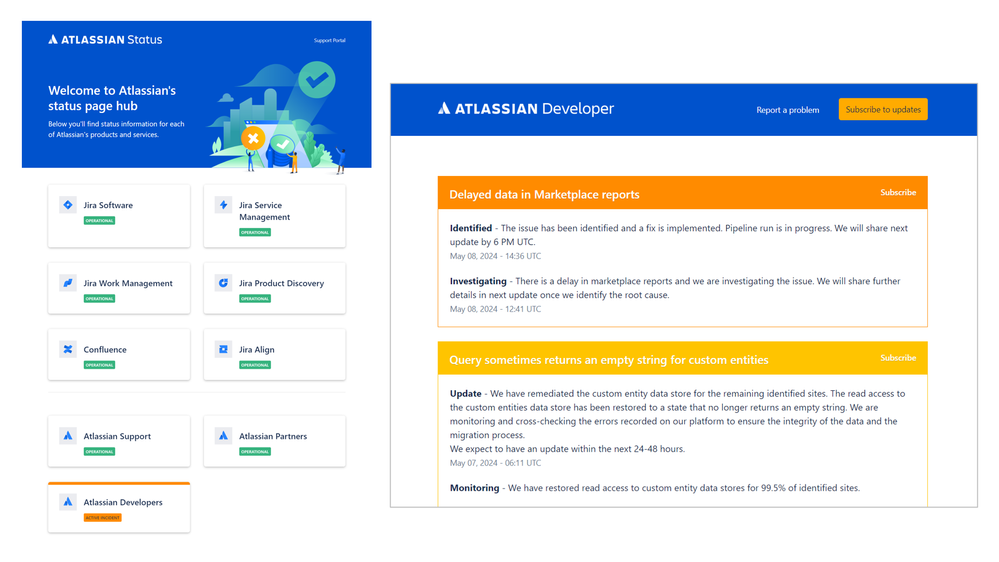Click 'Welcome to Atlassian's status page hub' heading
The width and height of the screenshot is (999, 562).
pyautogui.click(x=112, y=98)
